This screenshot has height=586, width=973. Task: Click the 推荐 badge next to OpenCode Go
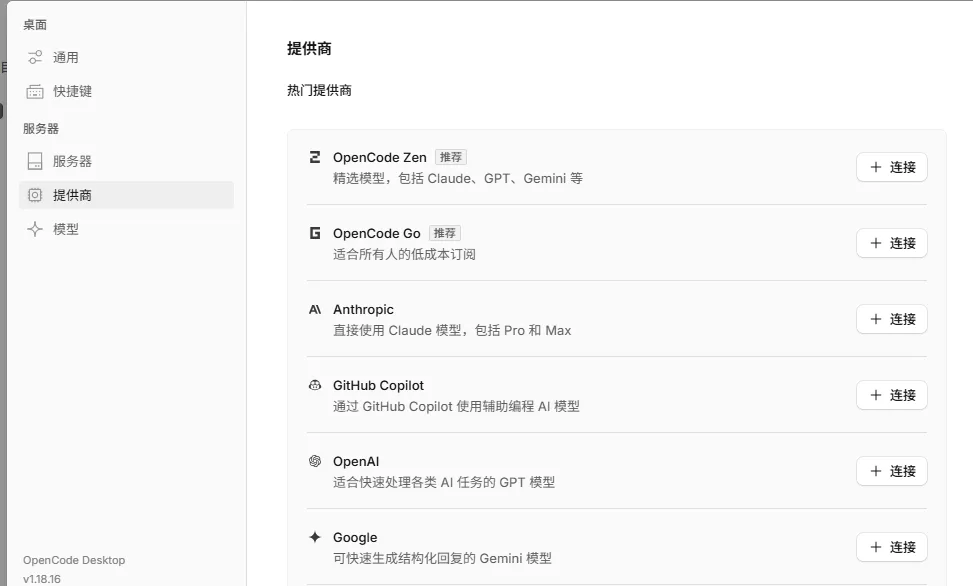pyautogui.click(x=444, y=233)
